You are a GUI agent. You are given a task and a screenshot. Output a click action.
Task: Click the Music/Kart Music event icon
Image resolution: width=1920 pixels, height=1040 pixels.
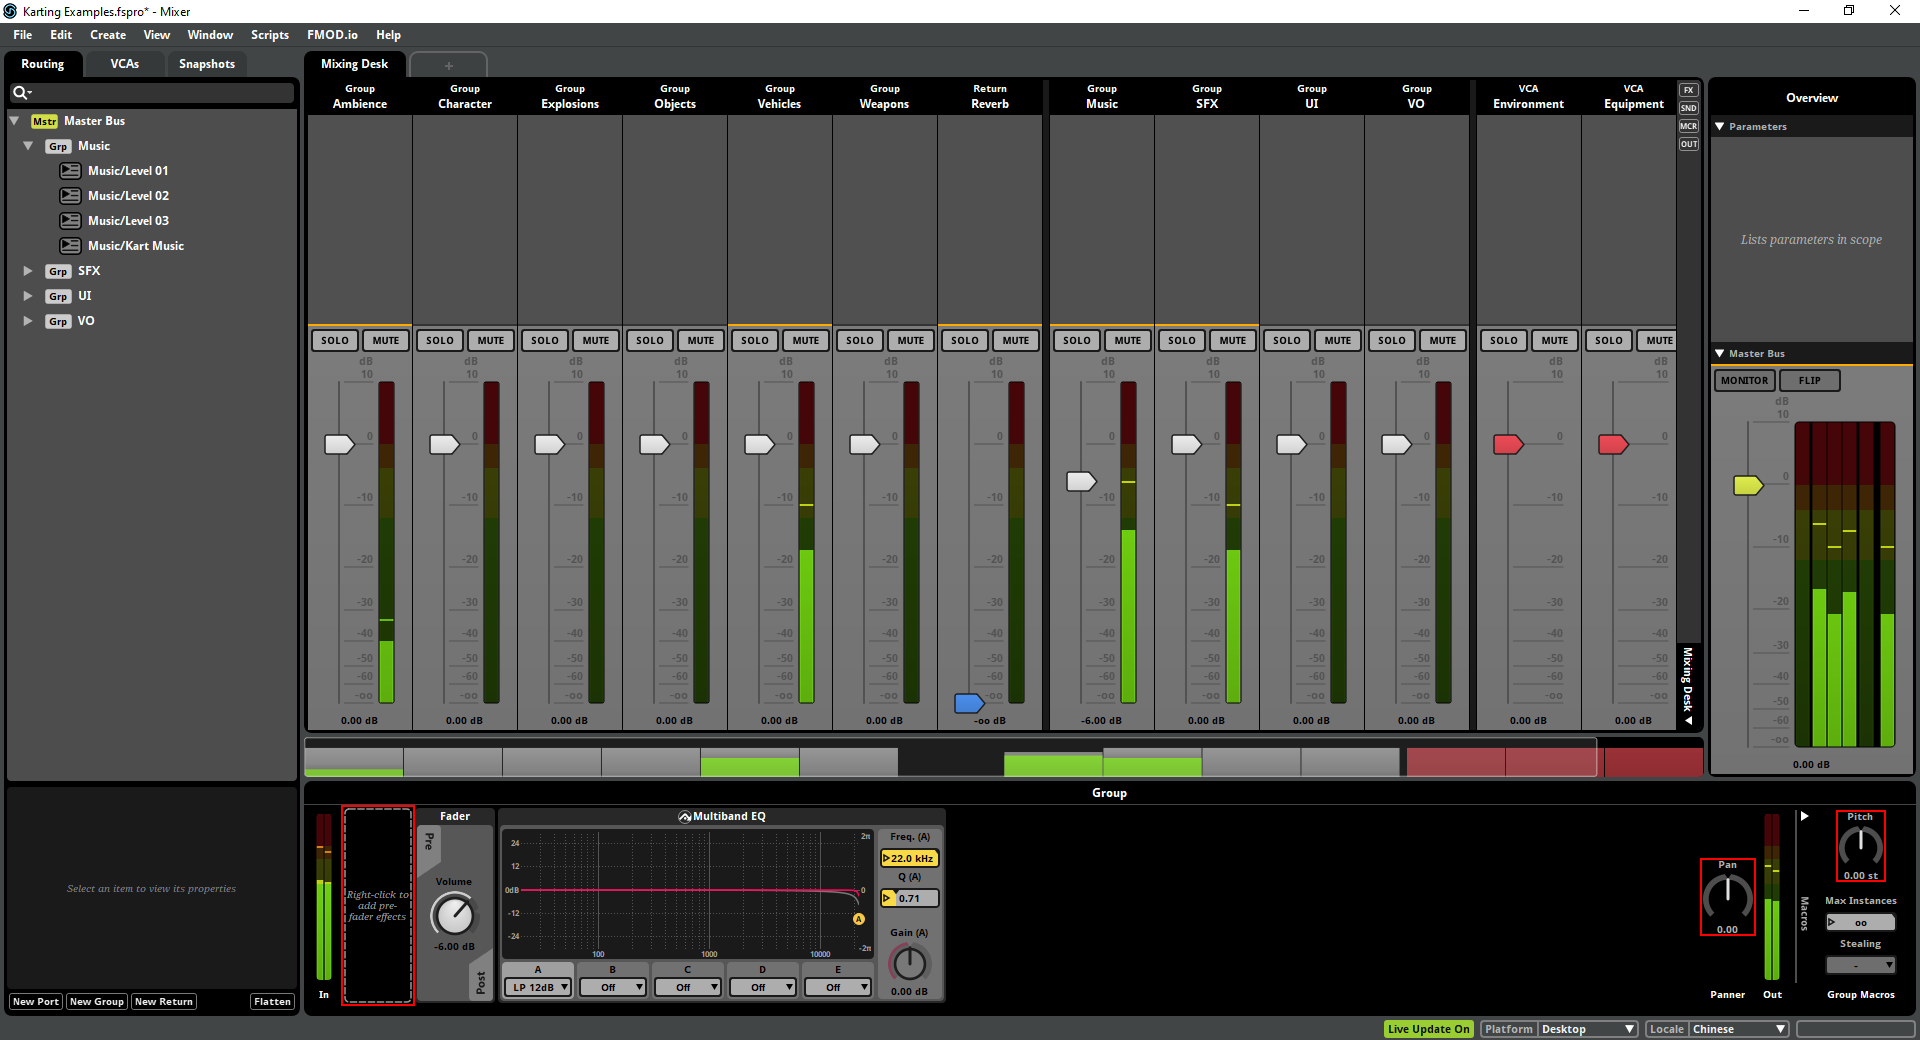pos(71,245)
